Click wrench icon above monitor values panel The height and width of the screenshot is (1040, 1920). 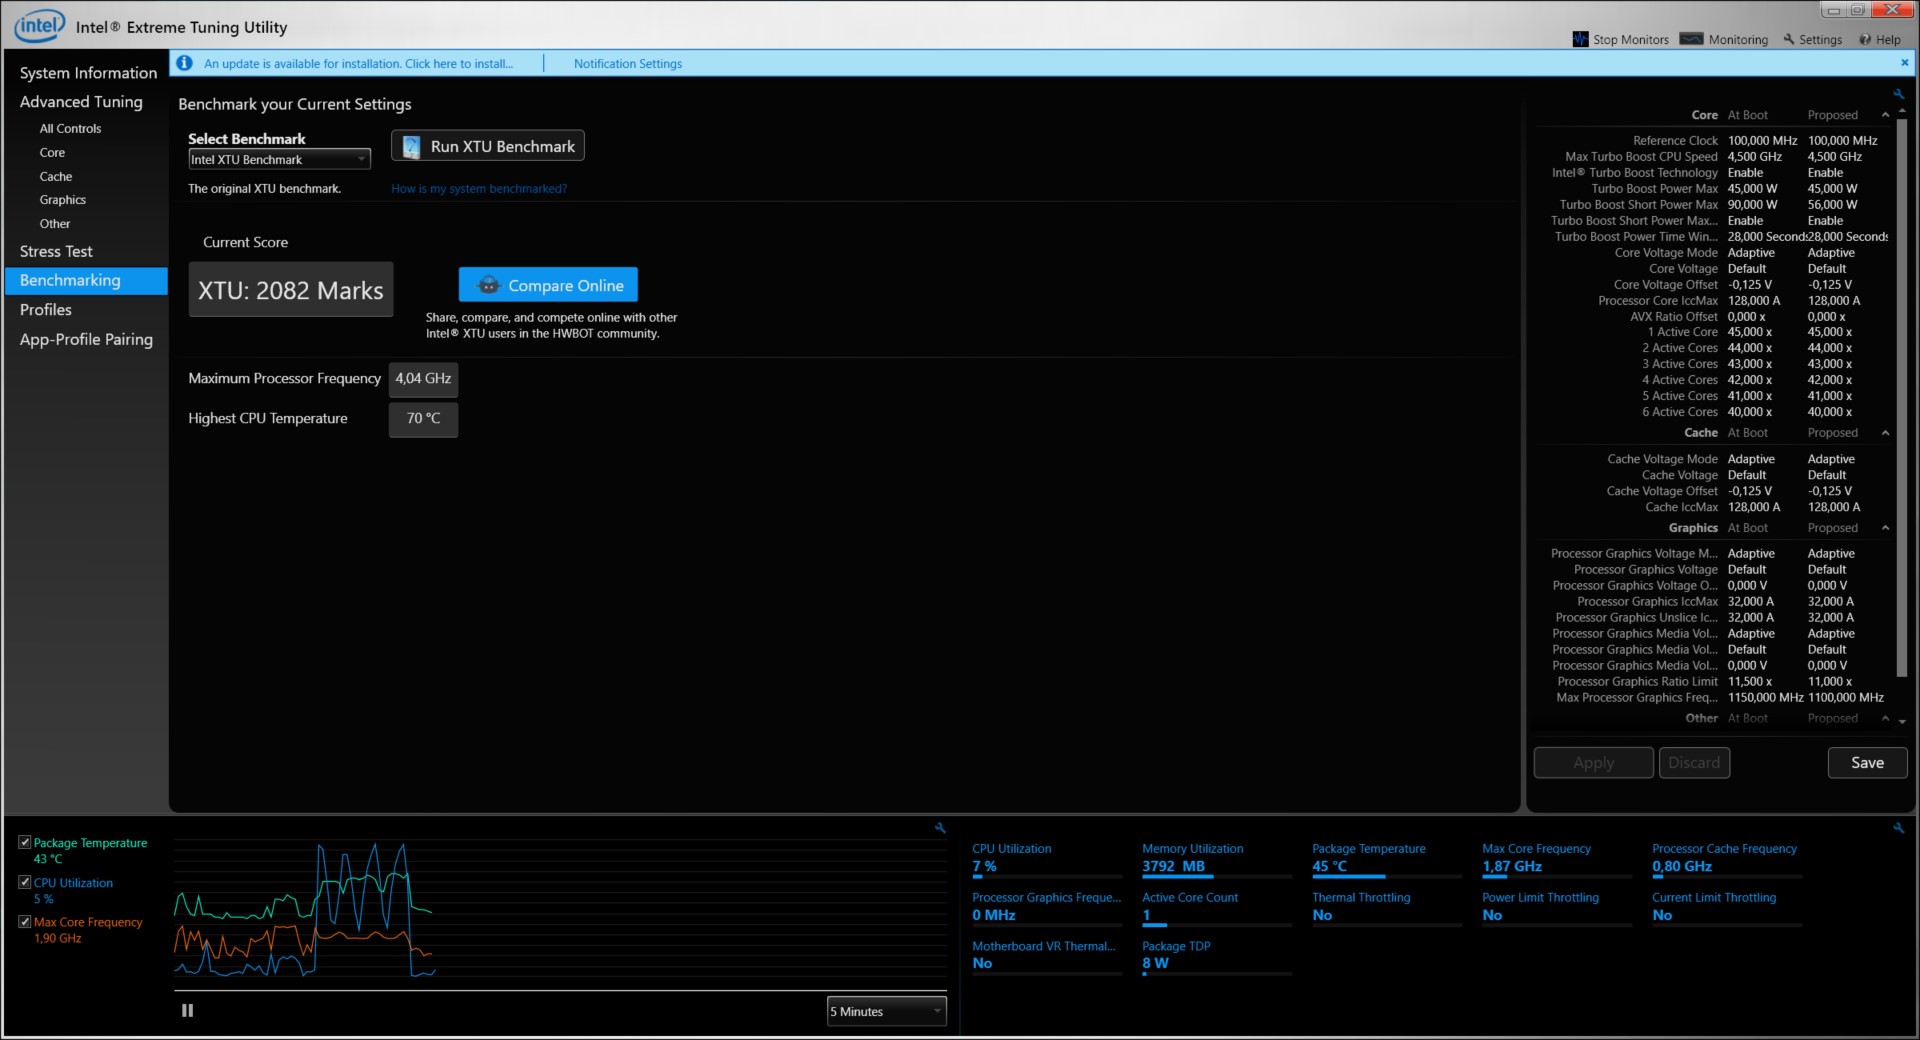(1898, 828)
